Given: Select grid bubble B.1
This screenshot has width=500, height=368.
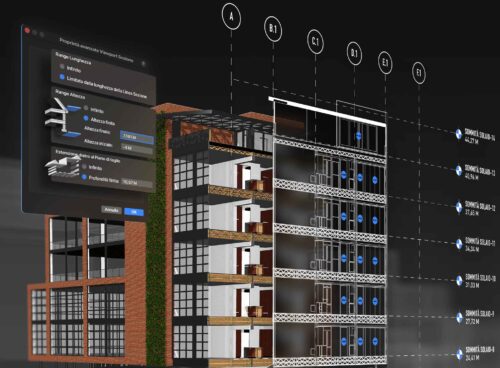Looking at the screenshot, I should (x=273, y=29).
